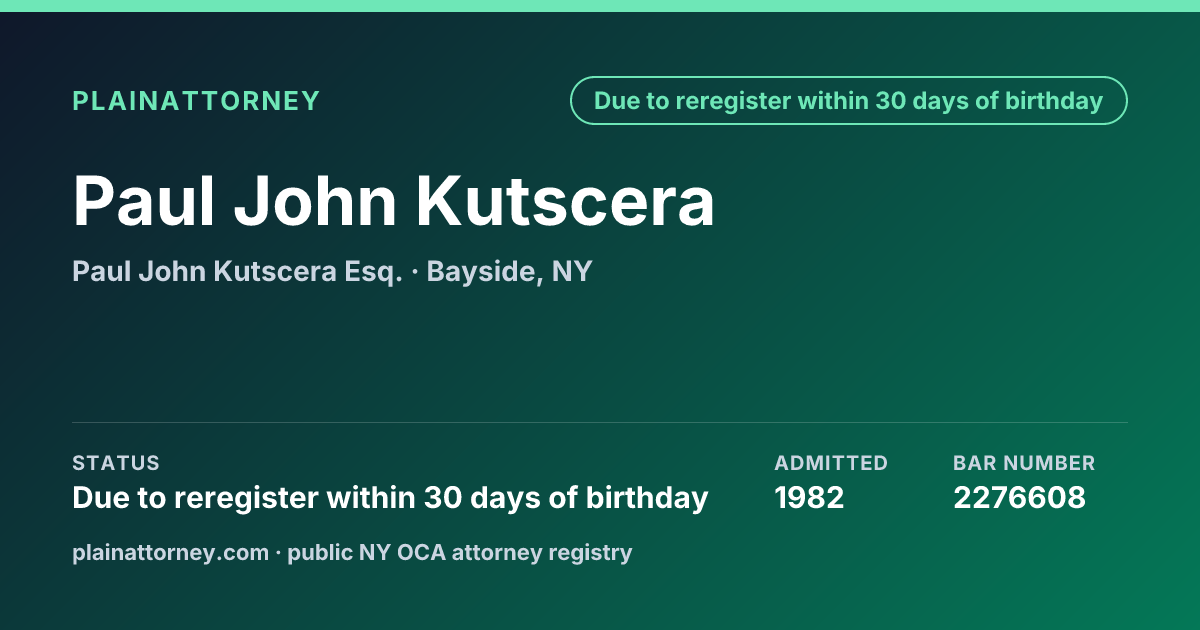Select the large Paul John Kutscera heading

click(x=394, y=202)
